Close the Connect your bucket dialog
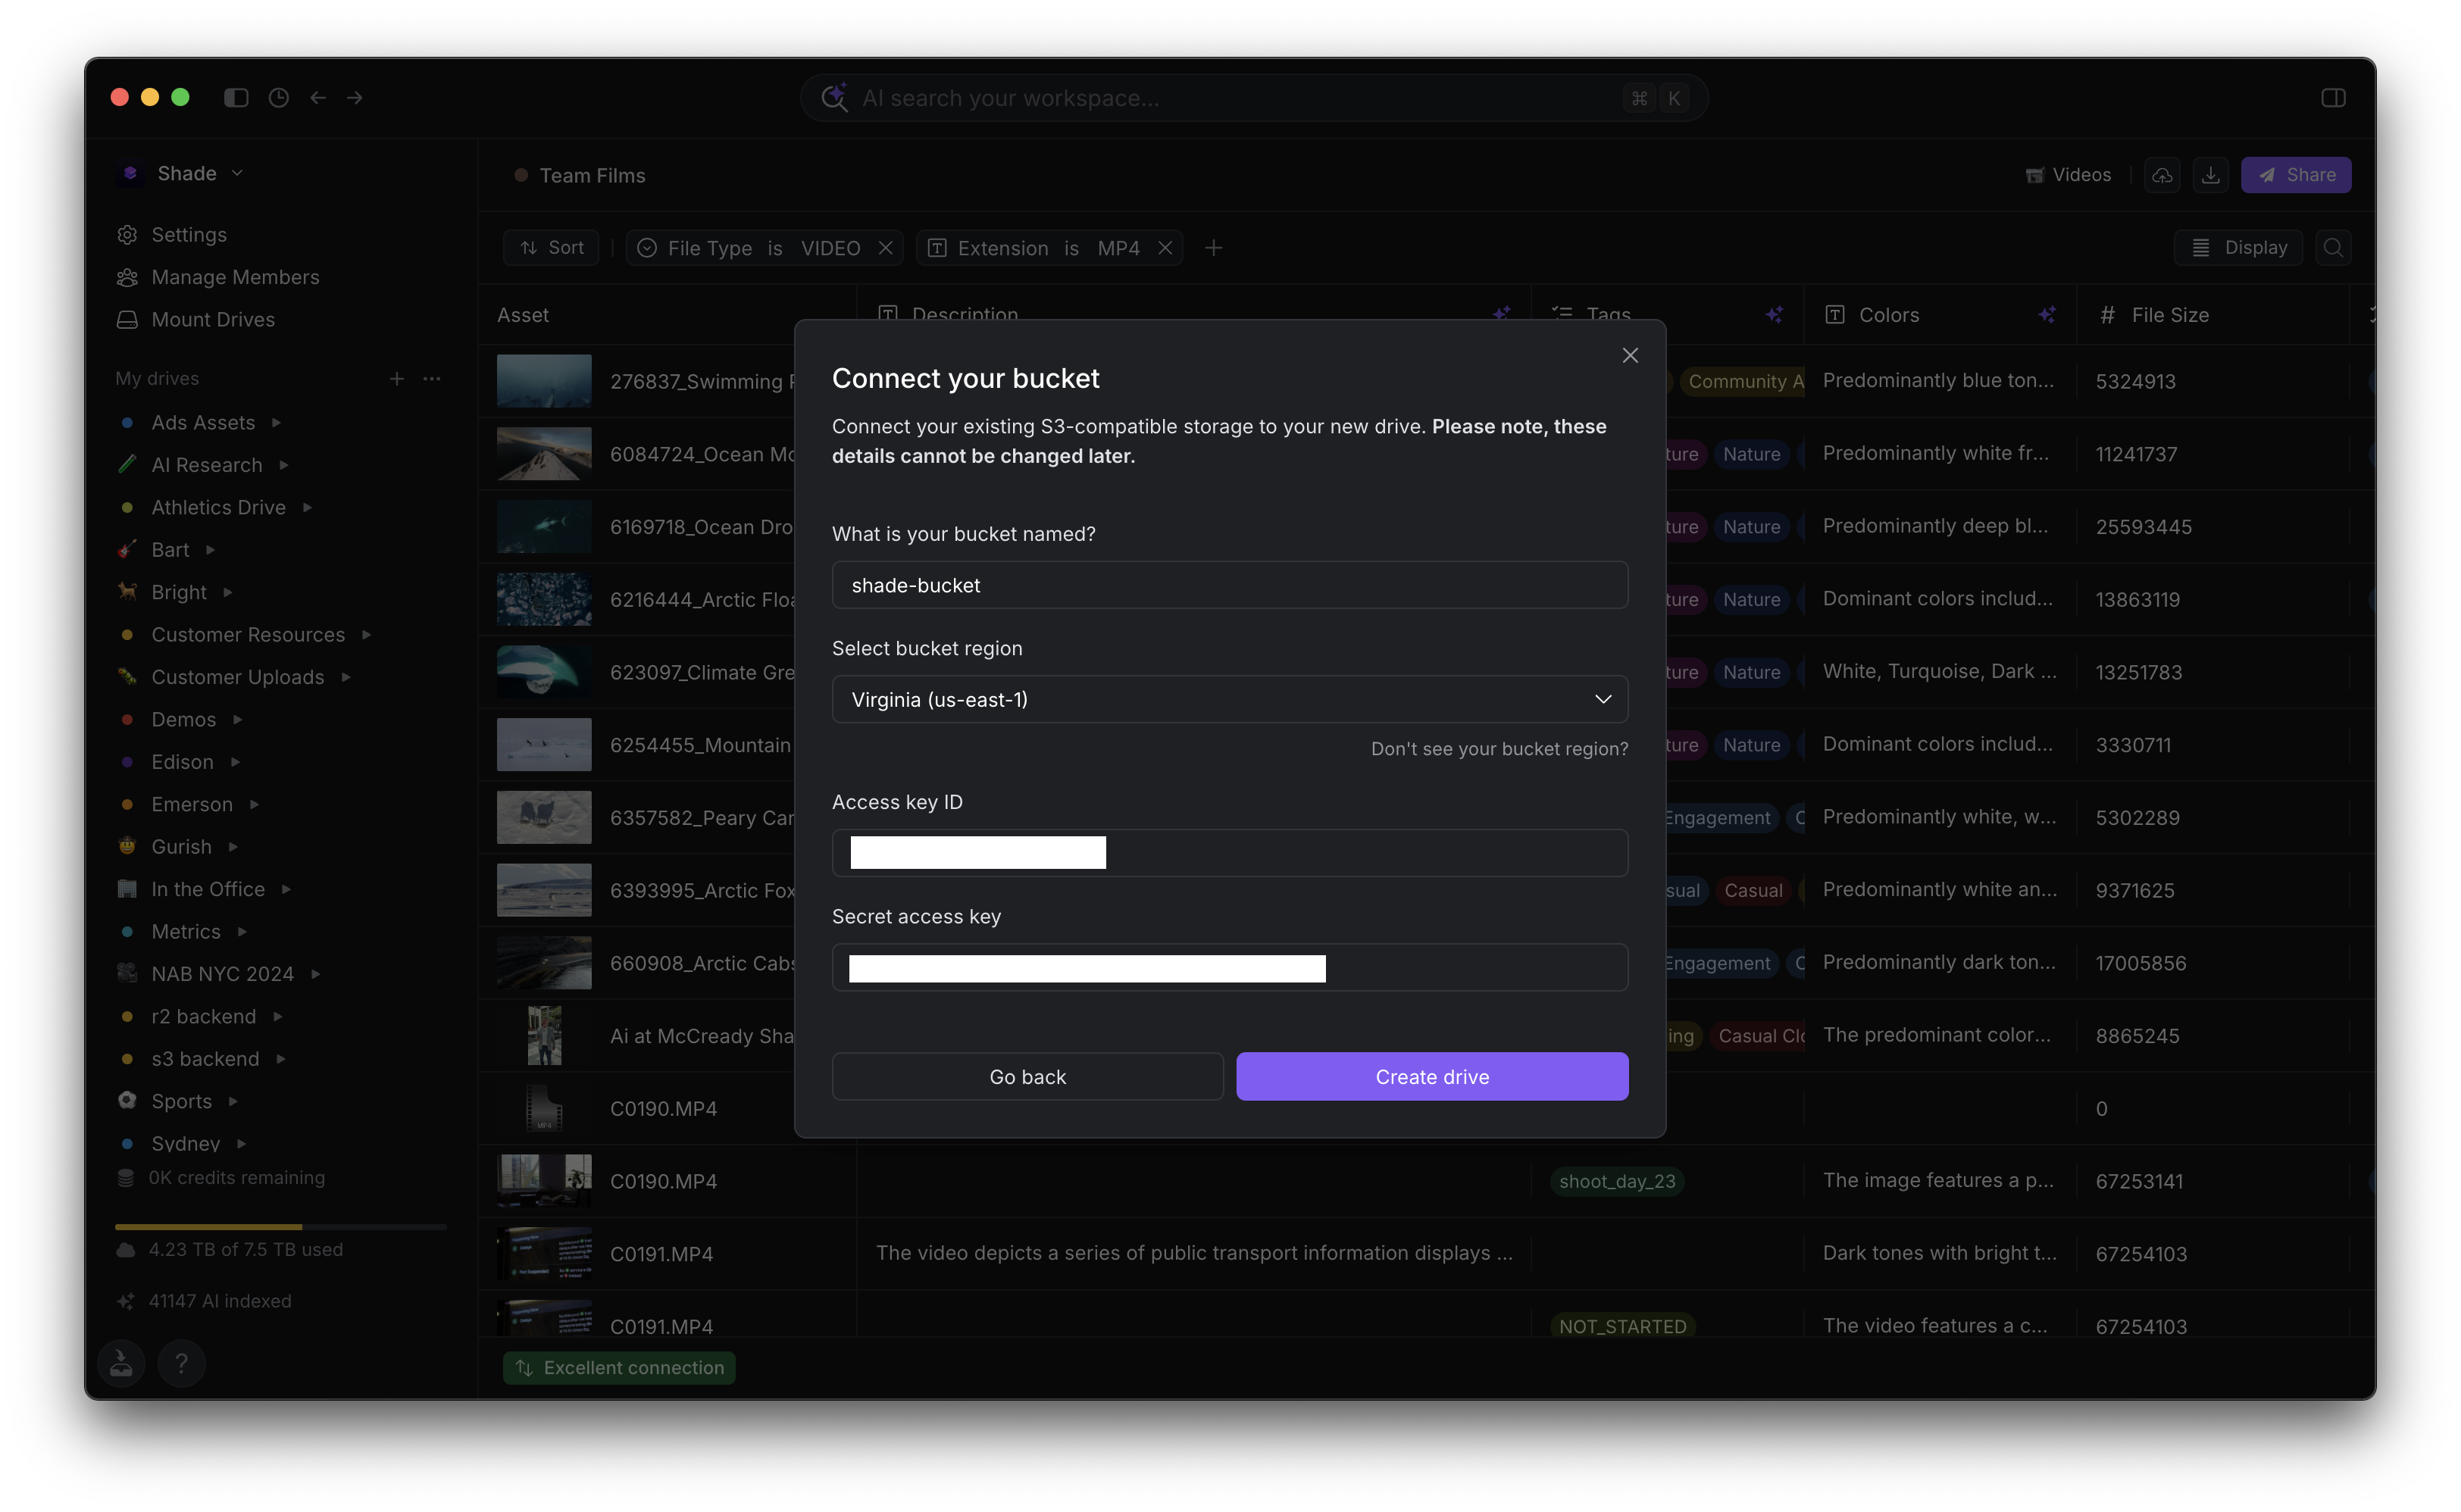This screenshot has width=2461, height=1512. [x=1630, y=355]
